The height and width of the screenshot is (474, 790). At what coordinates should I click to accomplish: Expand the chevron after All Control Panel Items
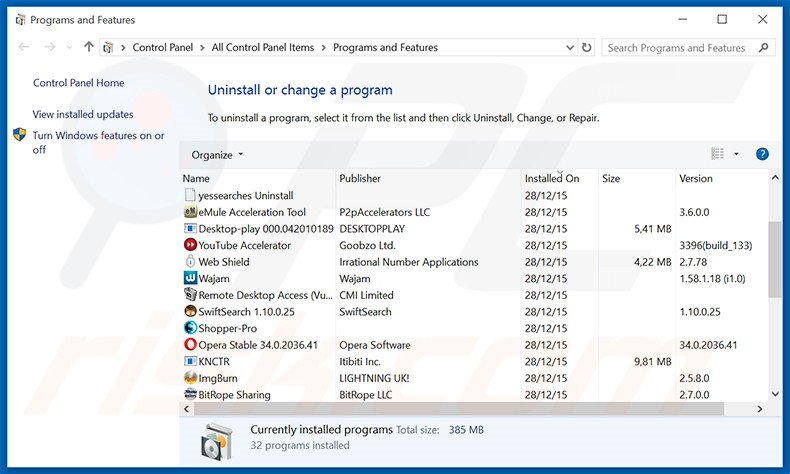323,48
